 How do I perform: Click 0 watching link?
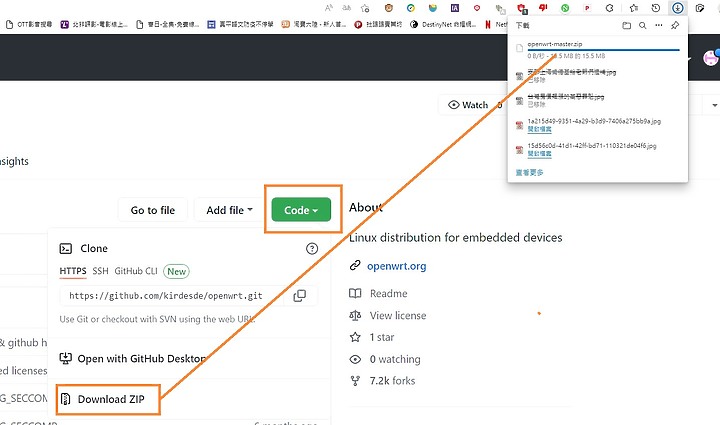(395, 359)
